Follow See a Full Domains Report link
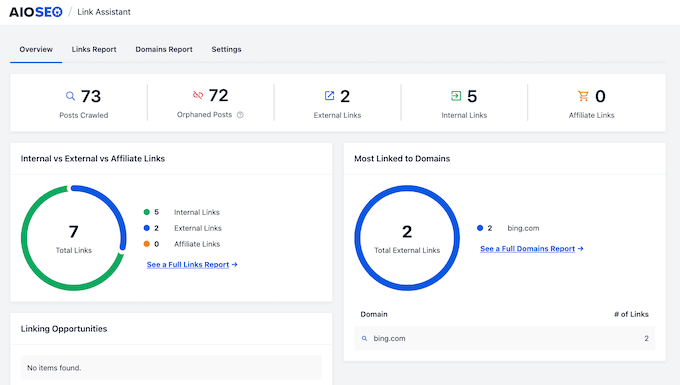 pos(532,249)
